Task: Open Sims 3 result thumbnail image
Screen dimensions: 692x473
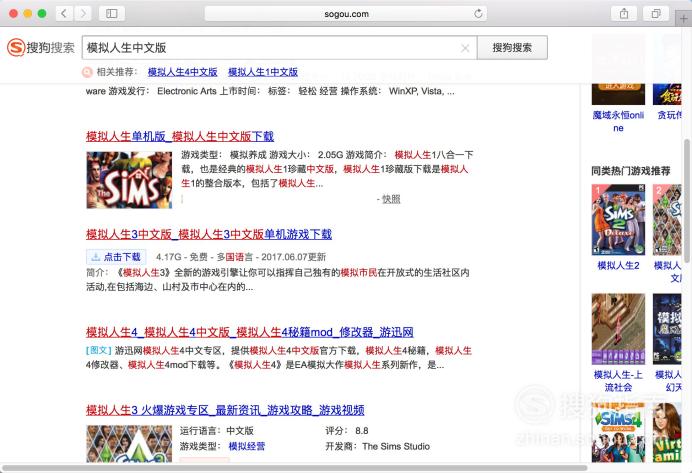Action: pos(129,444)
